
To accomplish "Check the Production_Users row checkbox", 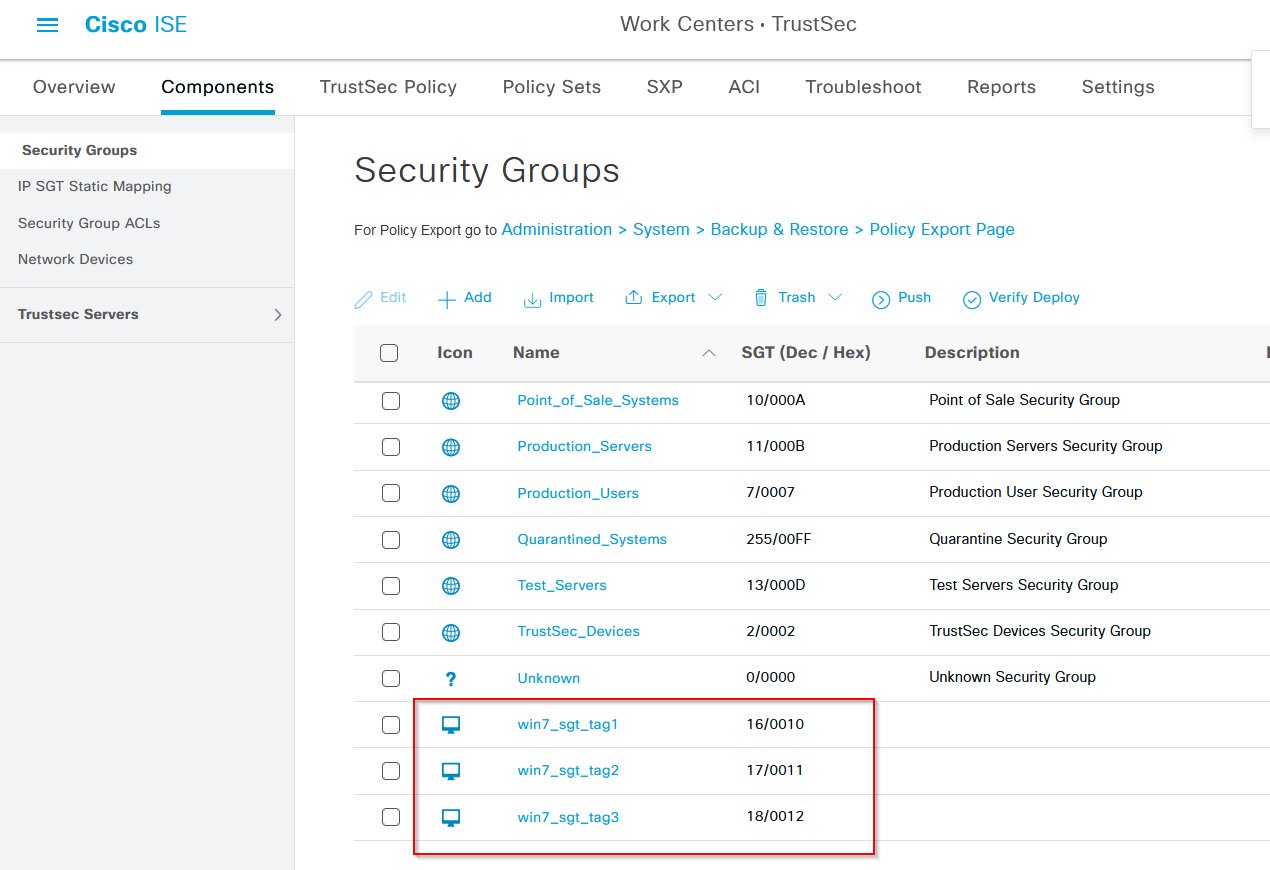I will coord(391,493).
